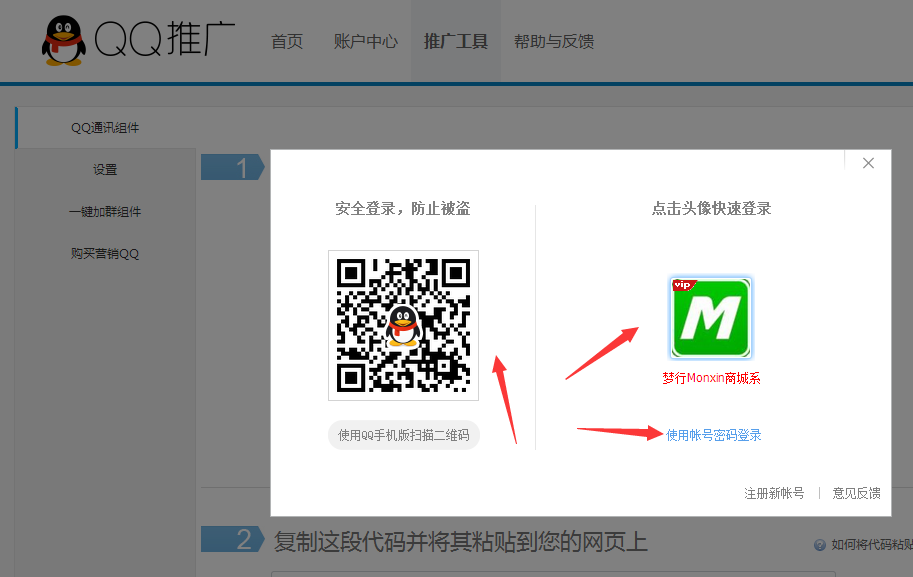913x577 pixels.
Task: Click 点击头像快速登录 heading
Action: pos(711,208)
